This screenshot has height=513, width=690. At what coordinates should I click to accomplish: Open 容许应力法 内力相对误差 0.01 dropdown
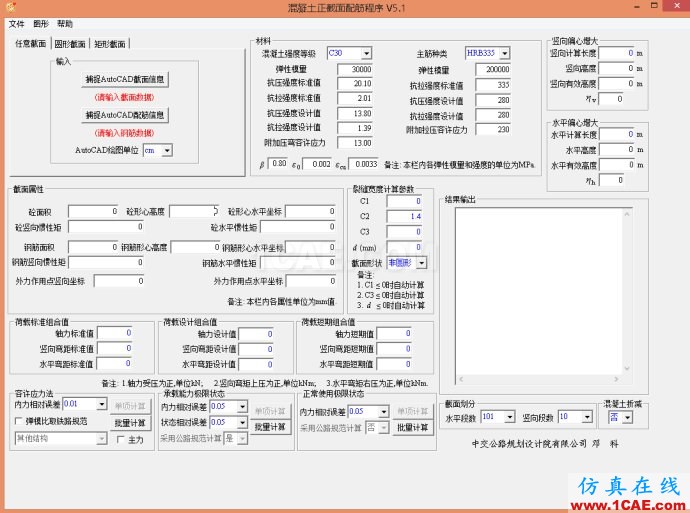click(102, 403)
